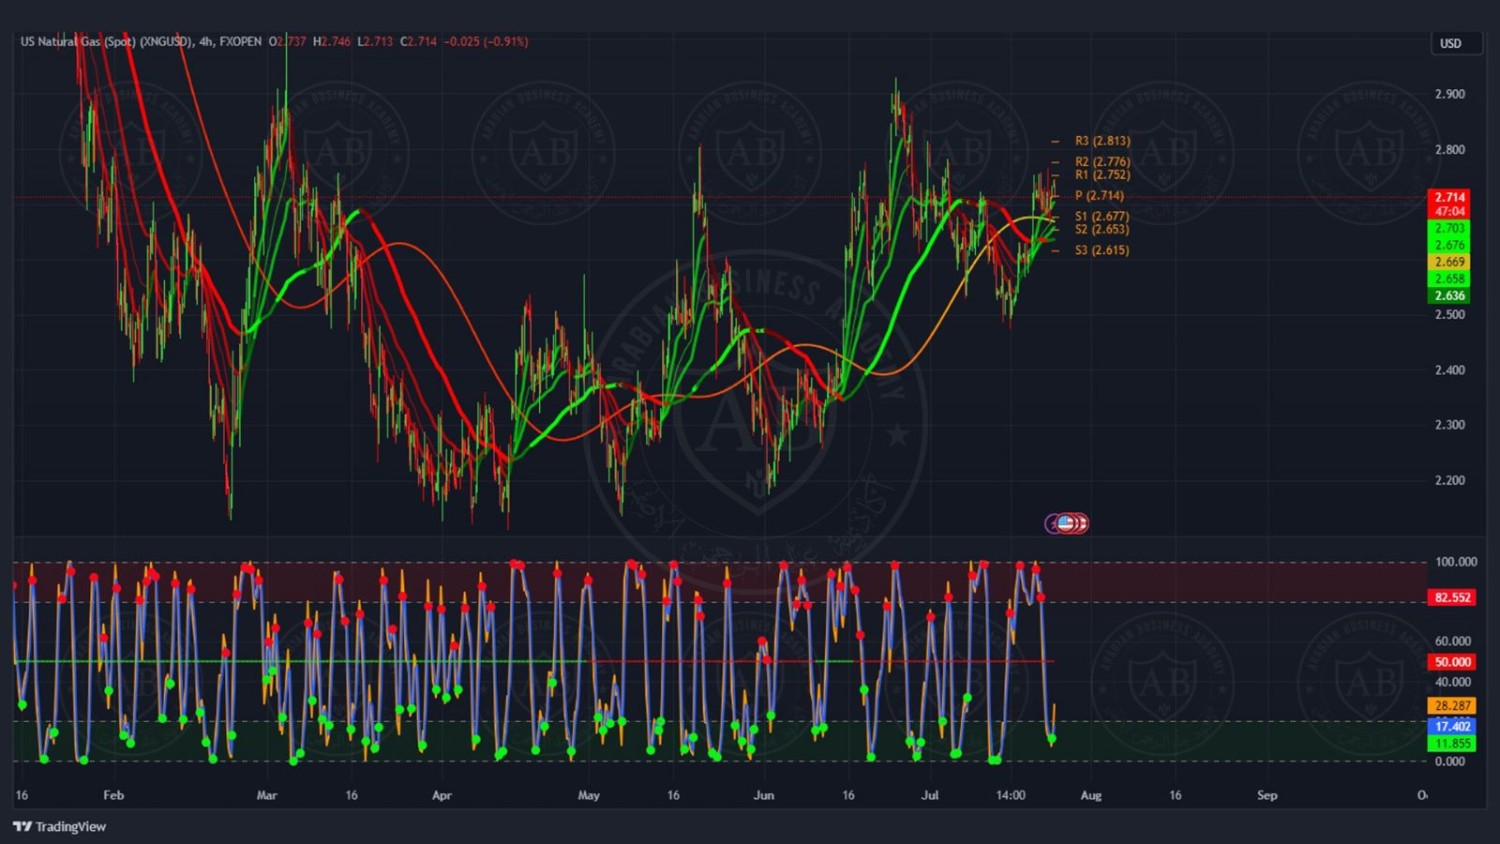Screen dimensions: 1500x844
Task: Click the FXOPEN exchange label
Action: coord(240,42)
